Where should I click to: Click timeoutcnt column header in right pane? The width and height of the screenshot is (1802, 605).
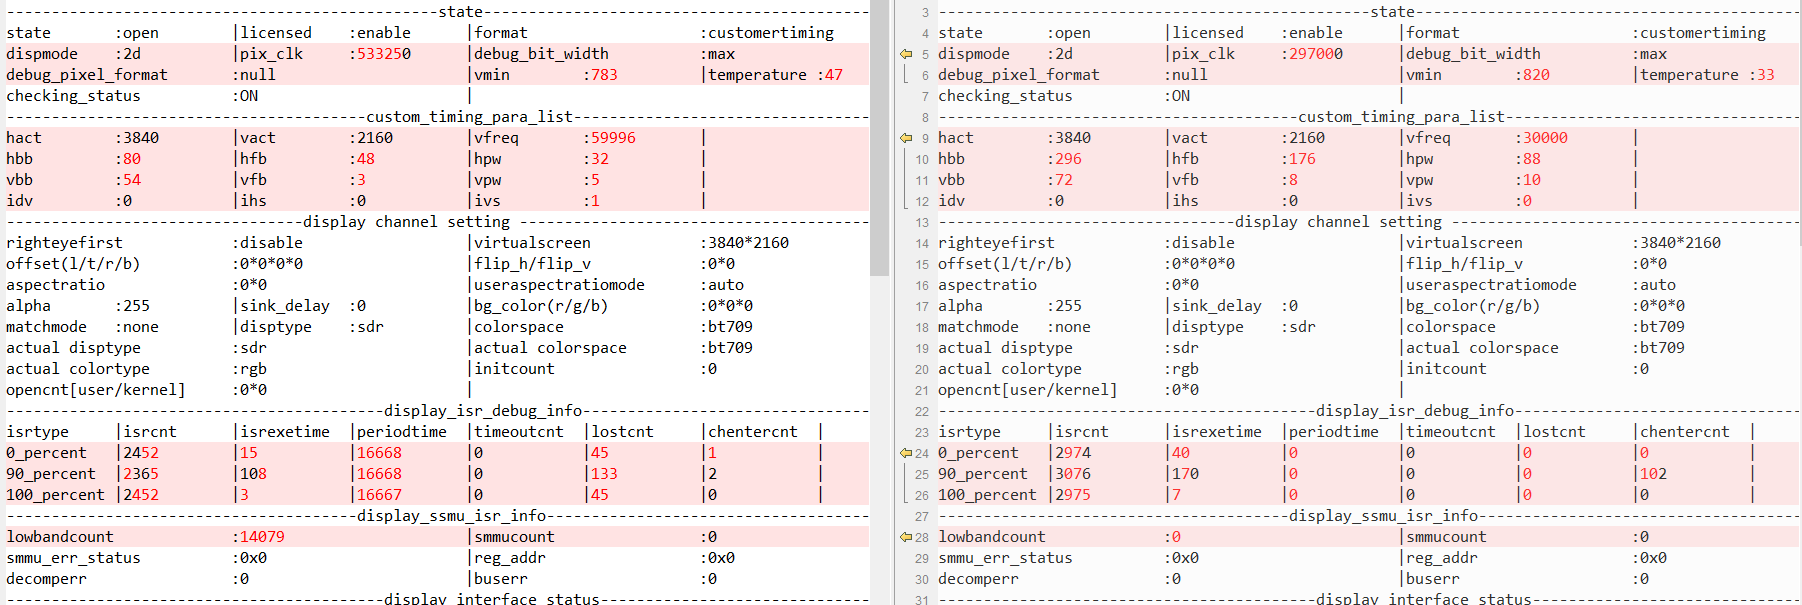(x=1451, y=432)
